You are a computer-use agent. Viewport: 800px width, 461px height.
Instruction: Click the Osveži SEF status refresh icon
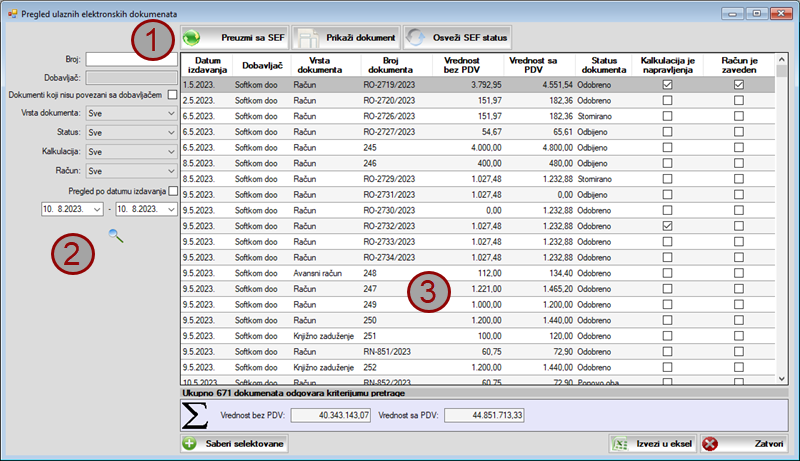(x=416, y=38)
